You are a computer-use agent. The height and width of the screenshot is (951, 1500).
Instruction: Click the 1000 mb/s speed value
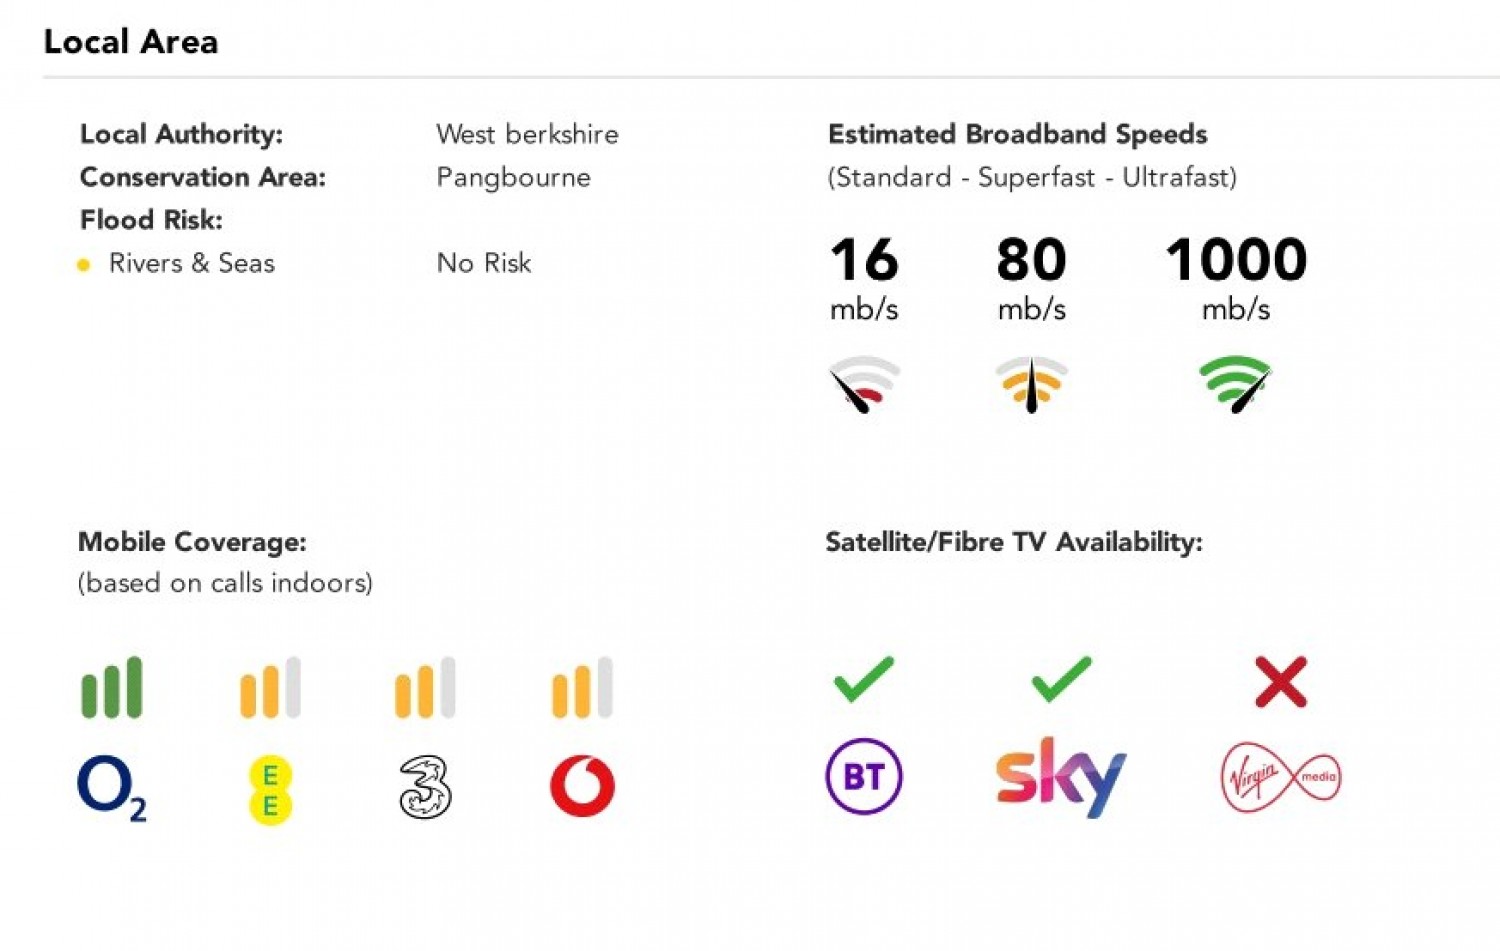[x=1236, y=279]
